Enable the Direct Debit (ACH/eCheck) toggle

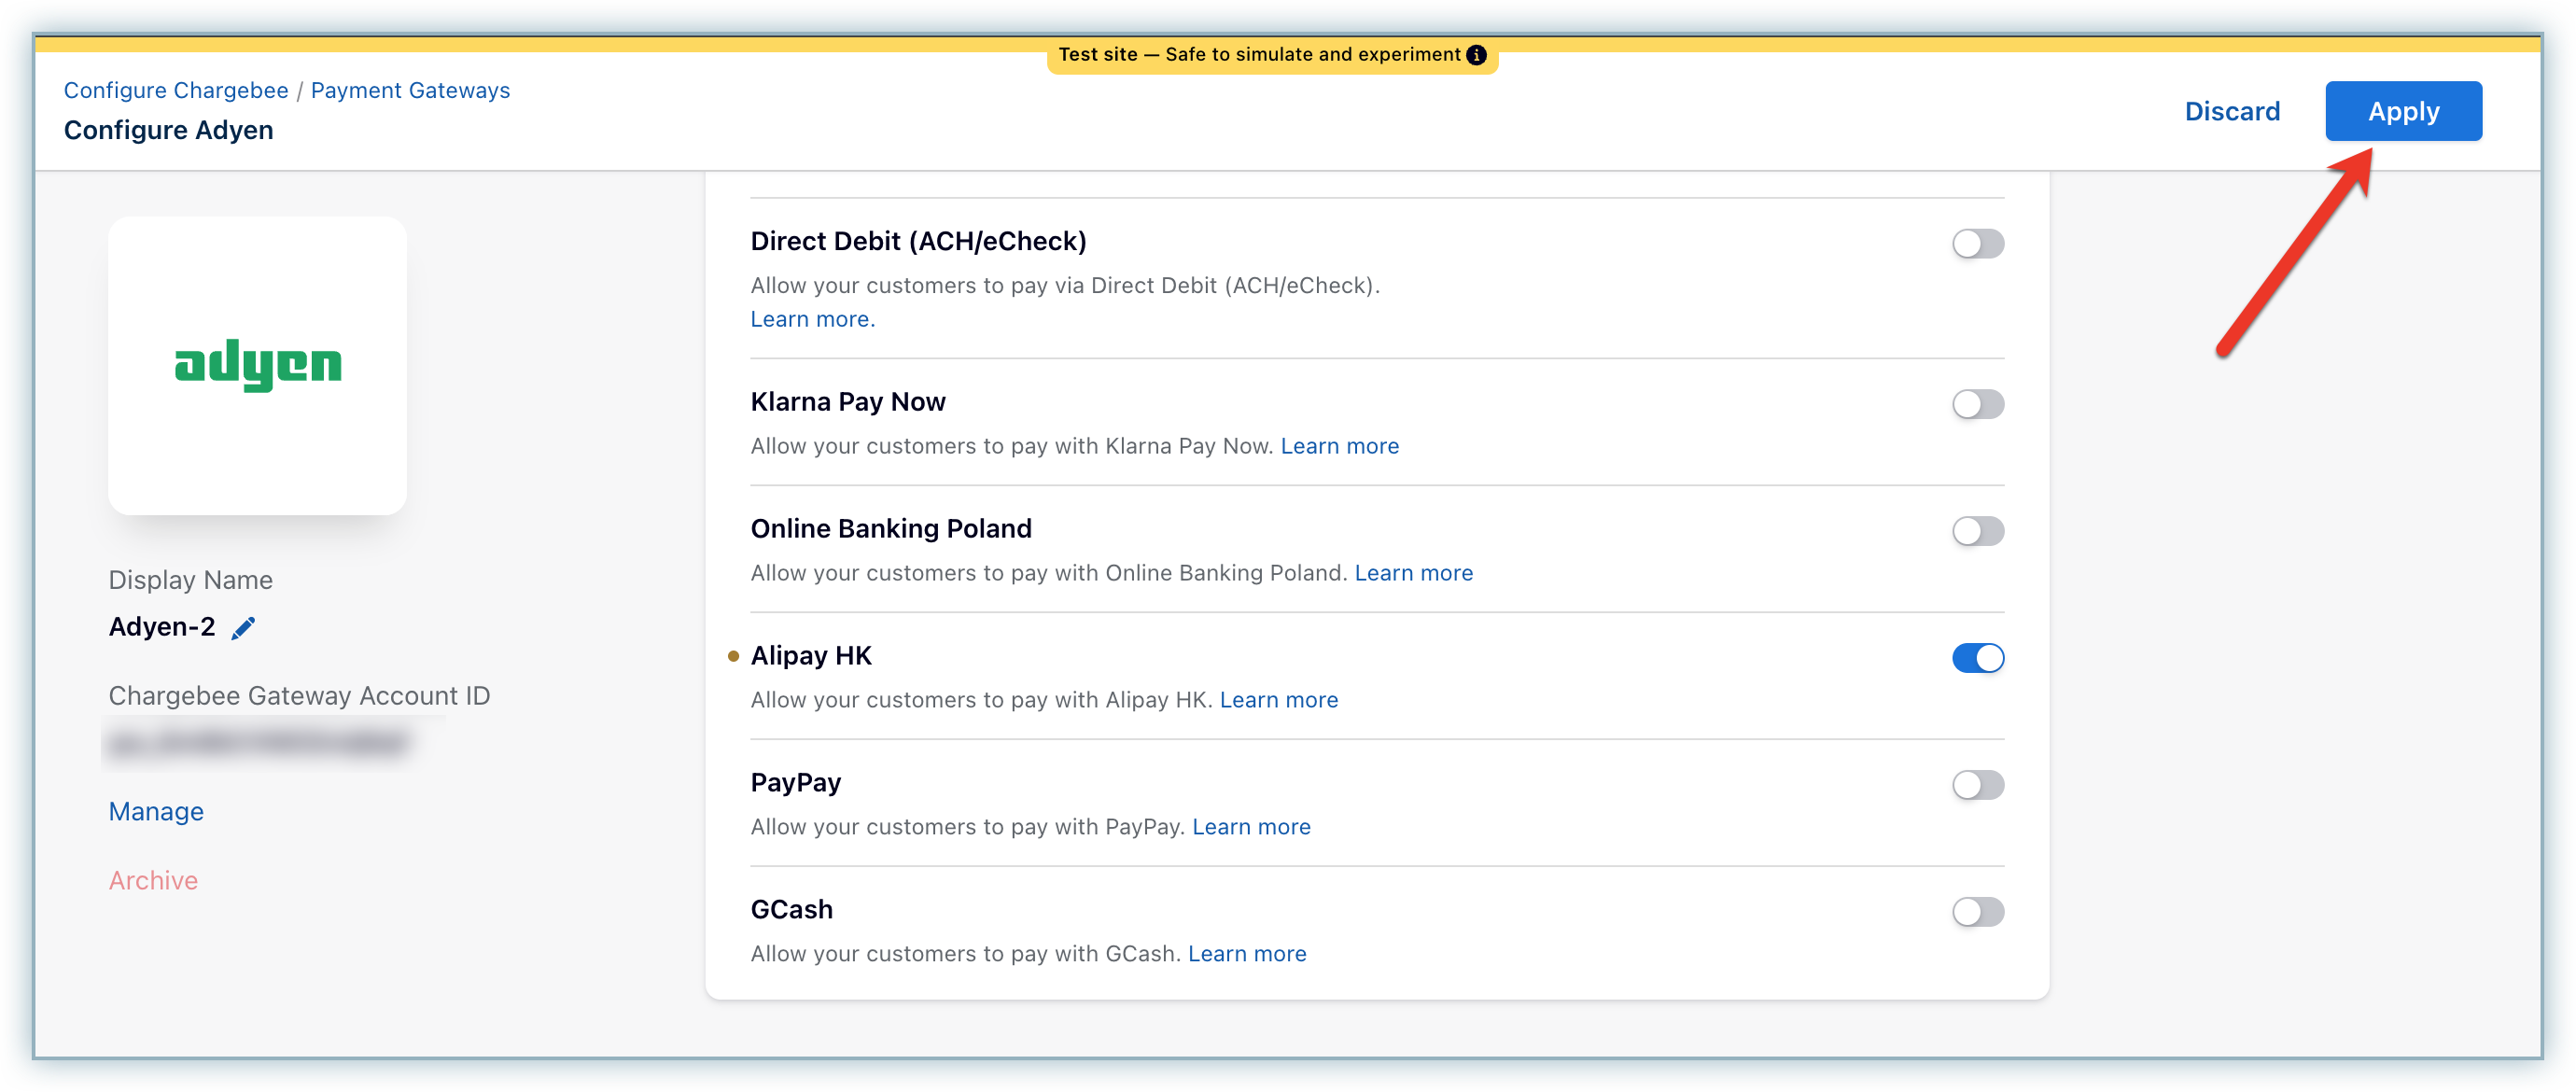(x=1978, y=243)
